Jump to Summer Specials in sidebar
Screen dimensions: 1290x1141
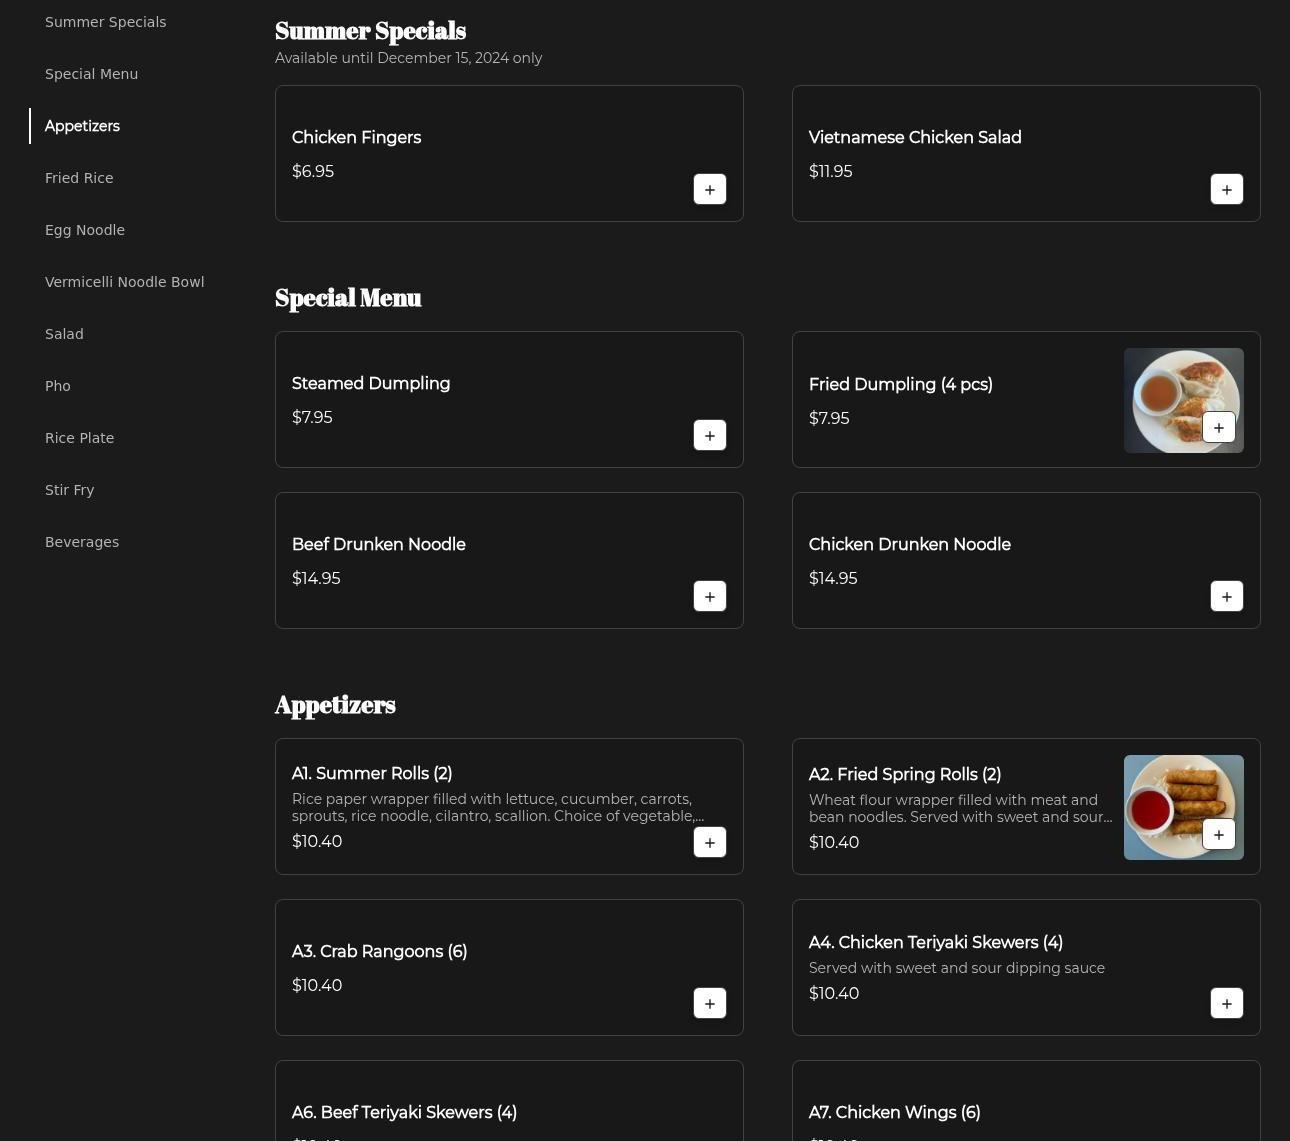coord(105,22)
